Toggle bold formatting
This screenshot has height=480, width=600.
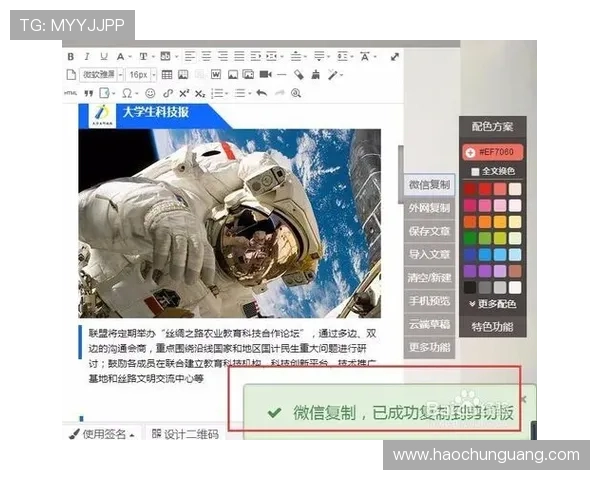coord(71,57)
